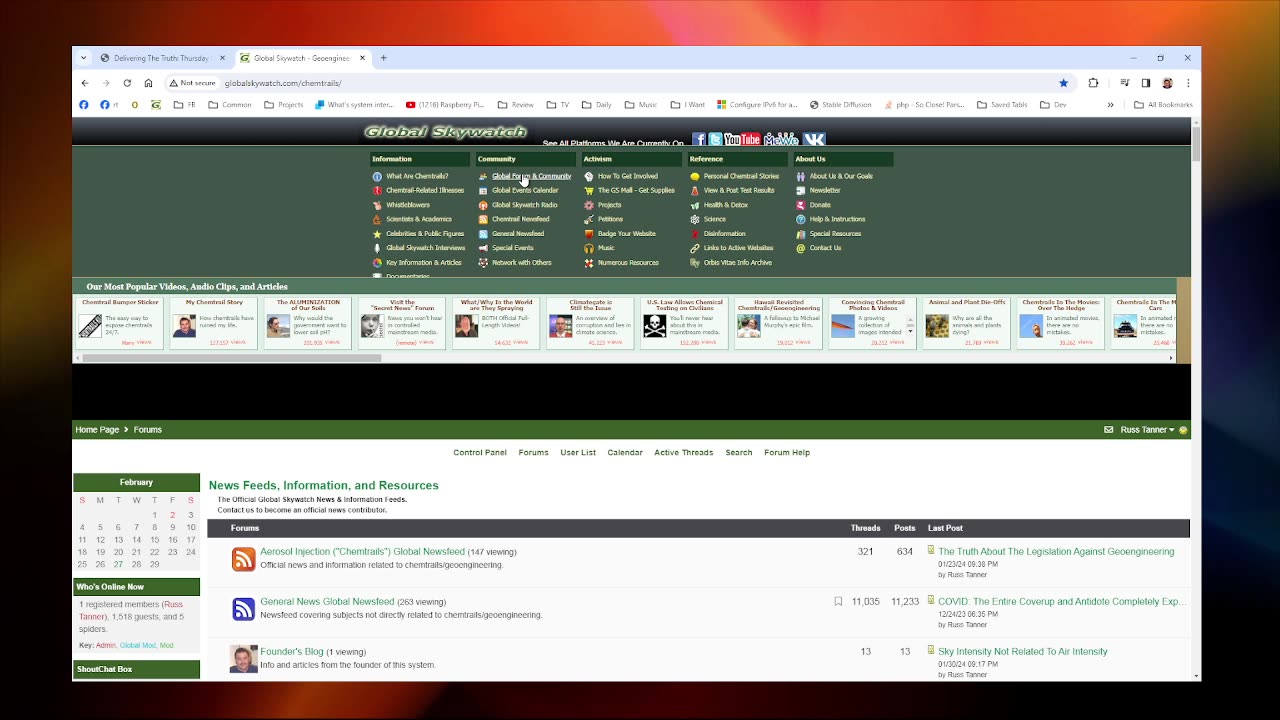Open Chrome three-dot menu
The width and height of the screenshot is (1280, 720).
(1188, 83)
